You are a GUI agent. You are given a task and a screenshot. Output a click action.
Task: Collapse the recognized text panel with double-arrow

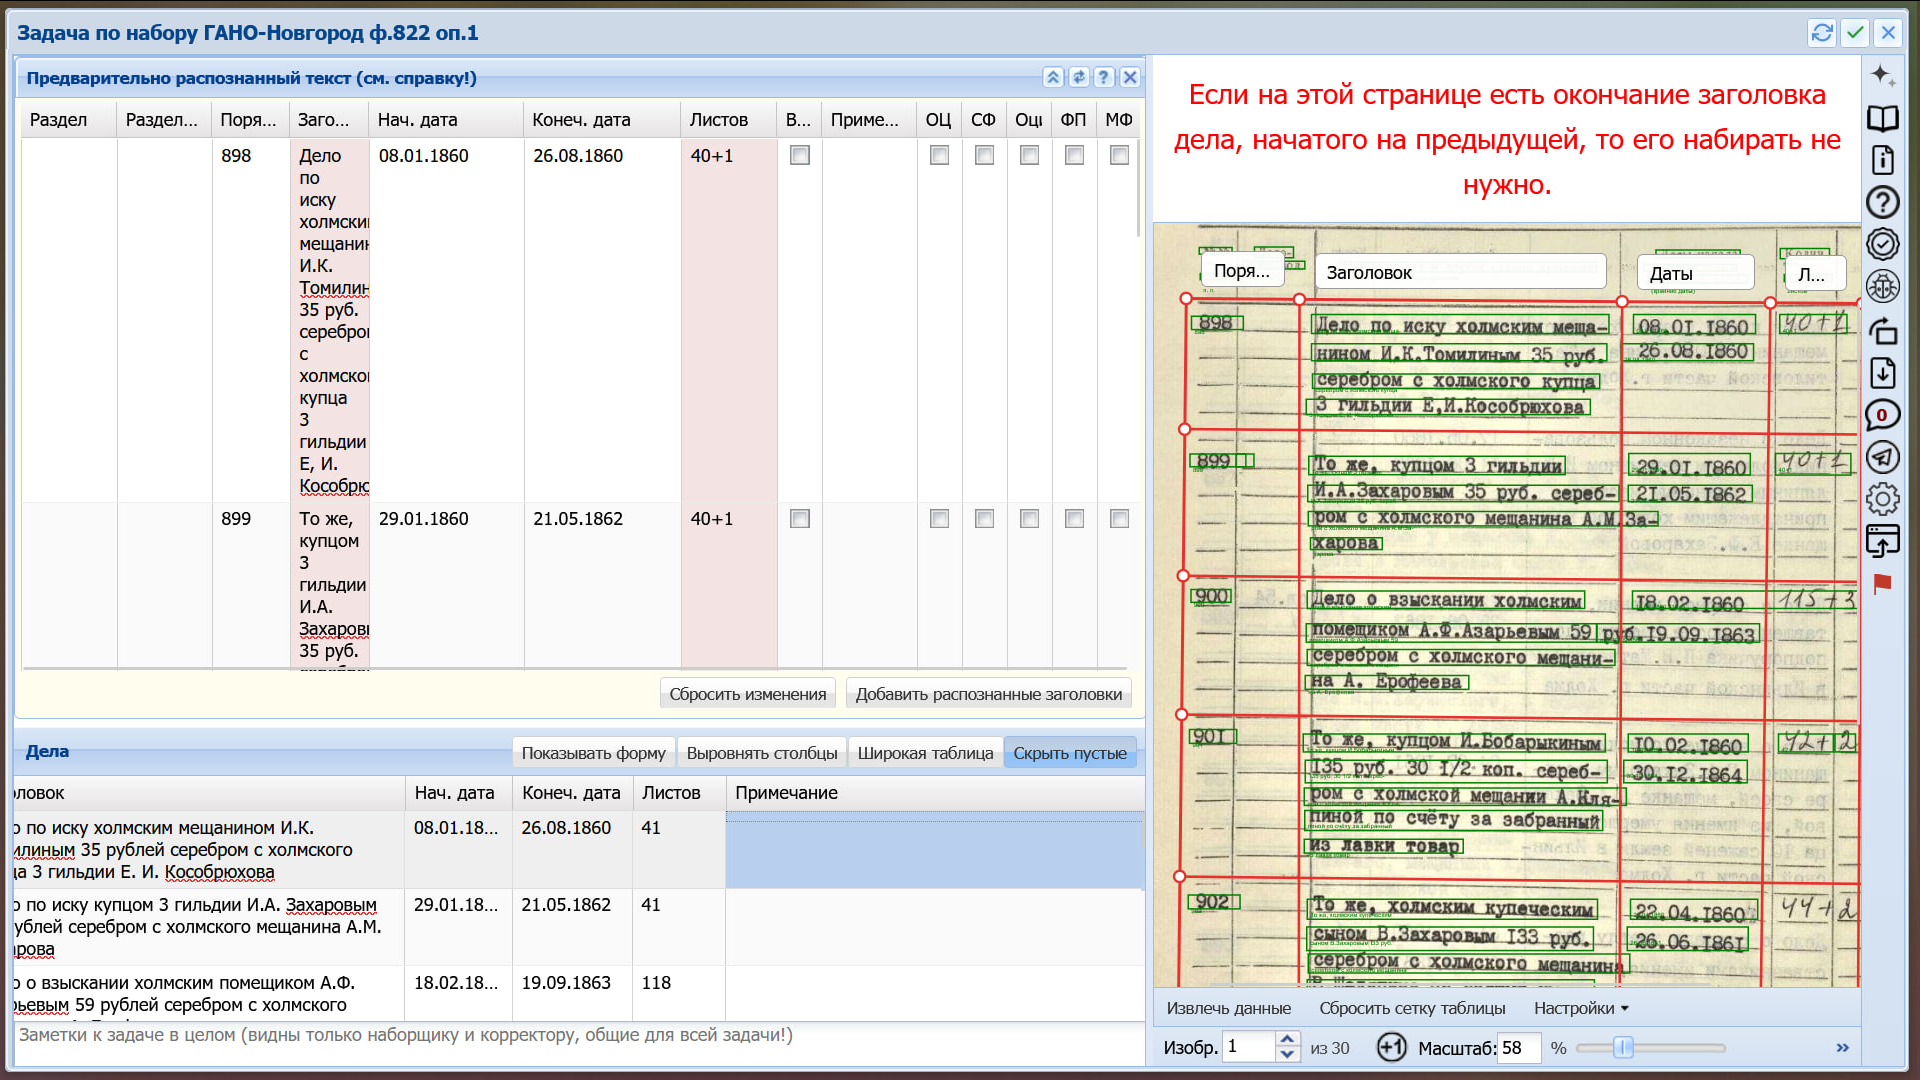pyautogui.click(x=1053, y=77)
